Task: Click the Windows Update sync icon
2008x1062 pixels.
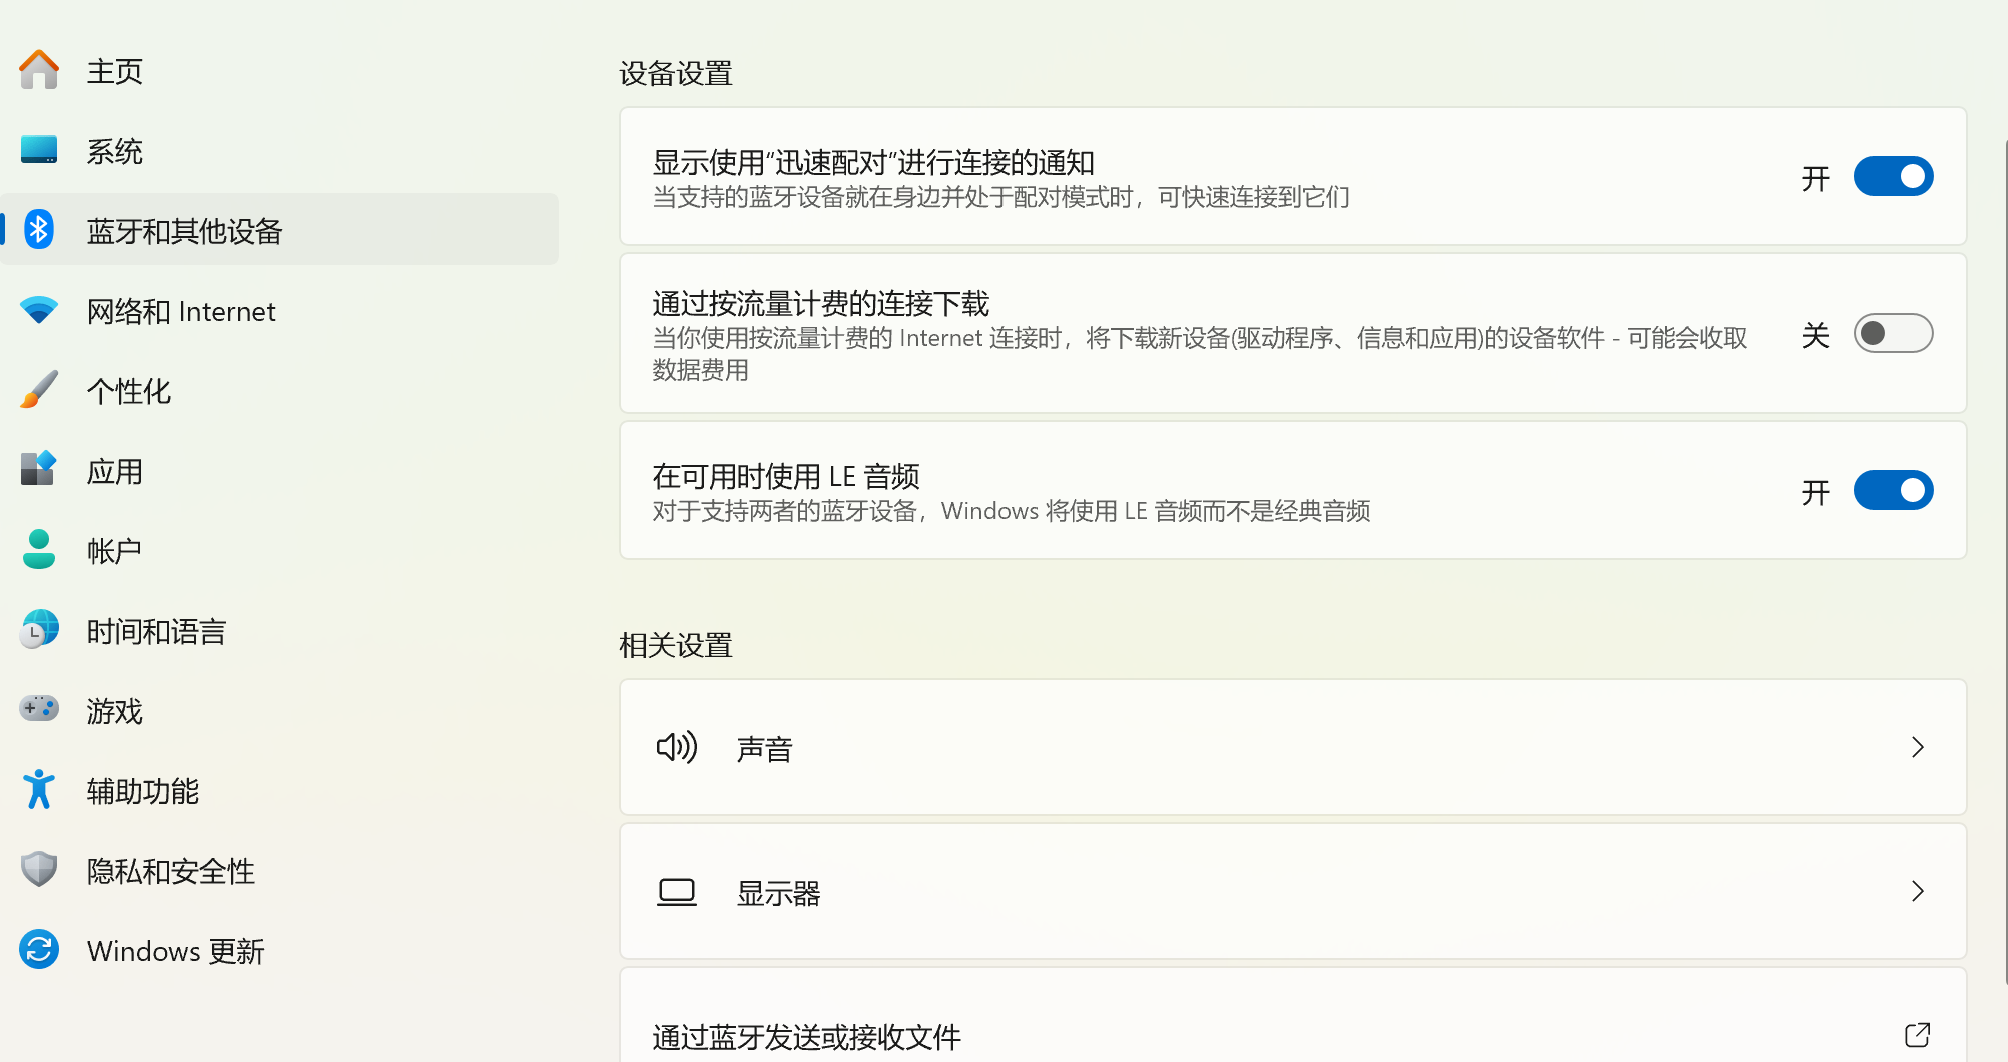Action: coord(39,950)
